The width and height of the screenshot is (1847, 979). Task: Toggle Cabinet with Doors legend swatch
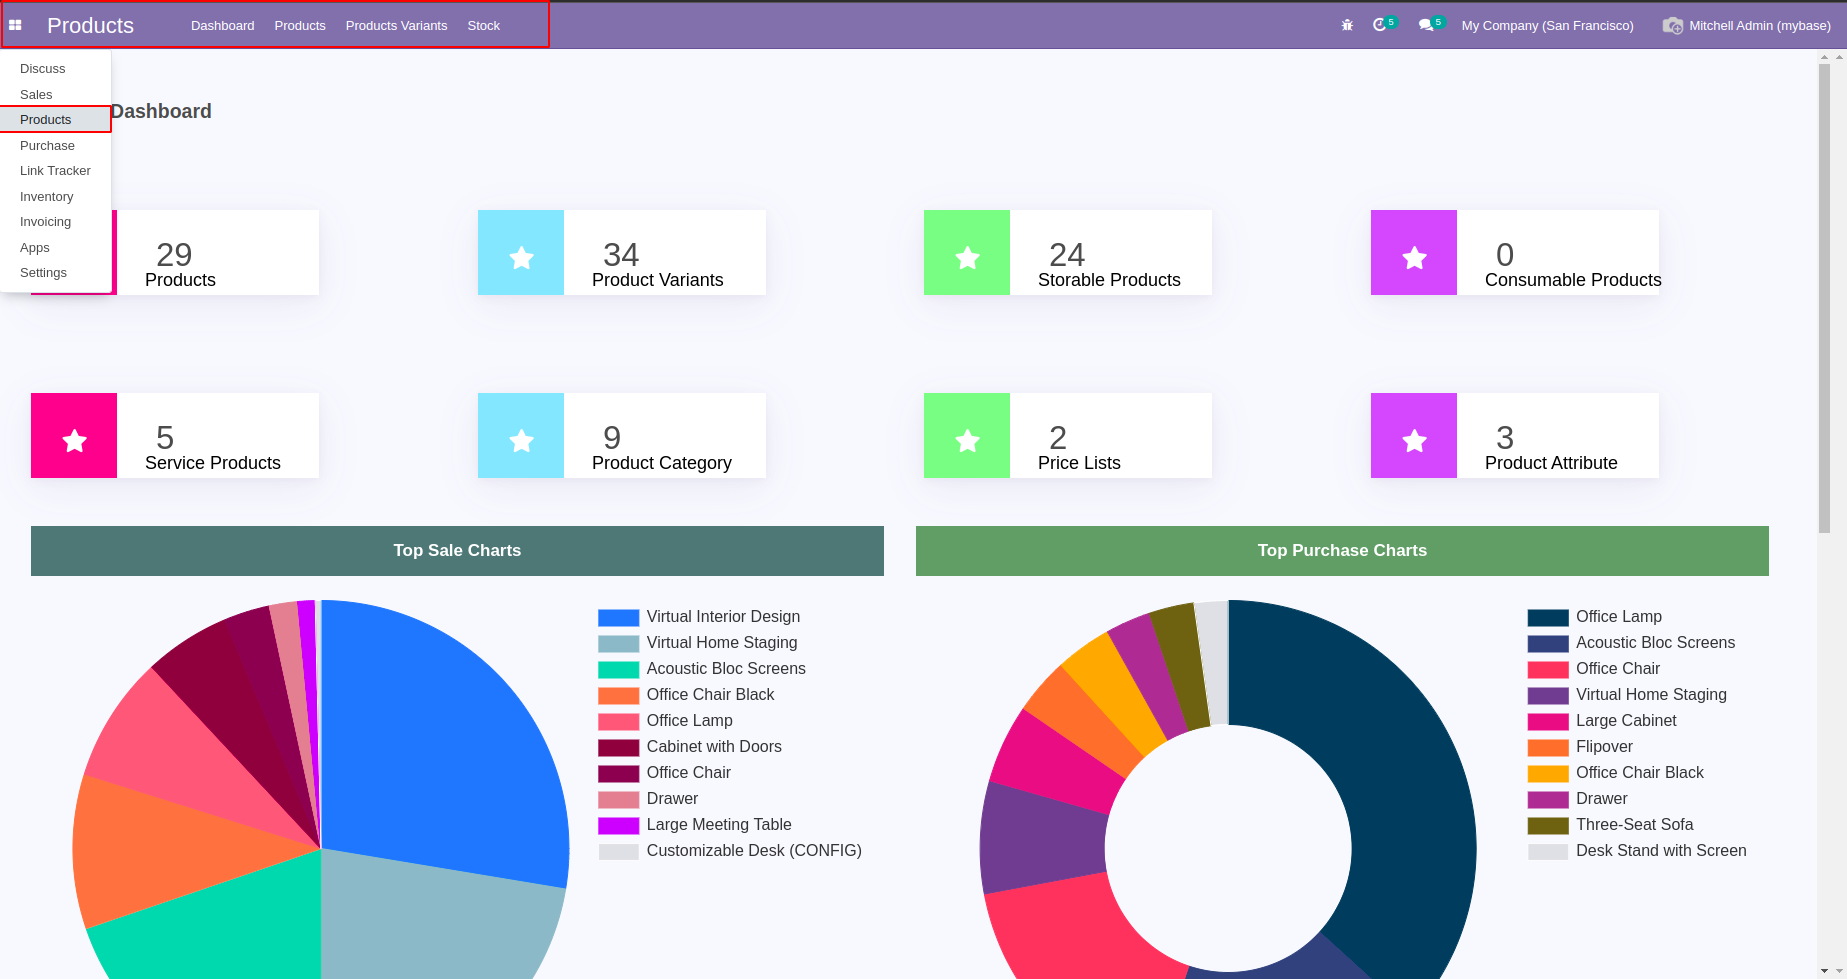point(618,747)
